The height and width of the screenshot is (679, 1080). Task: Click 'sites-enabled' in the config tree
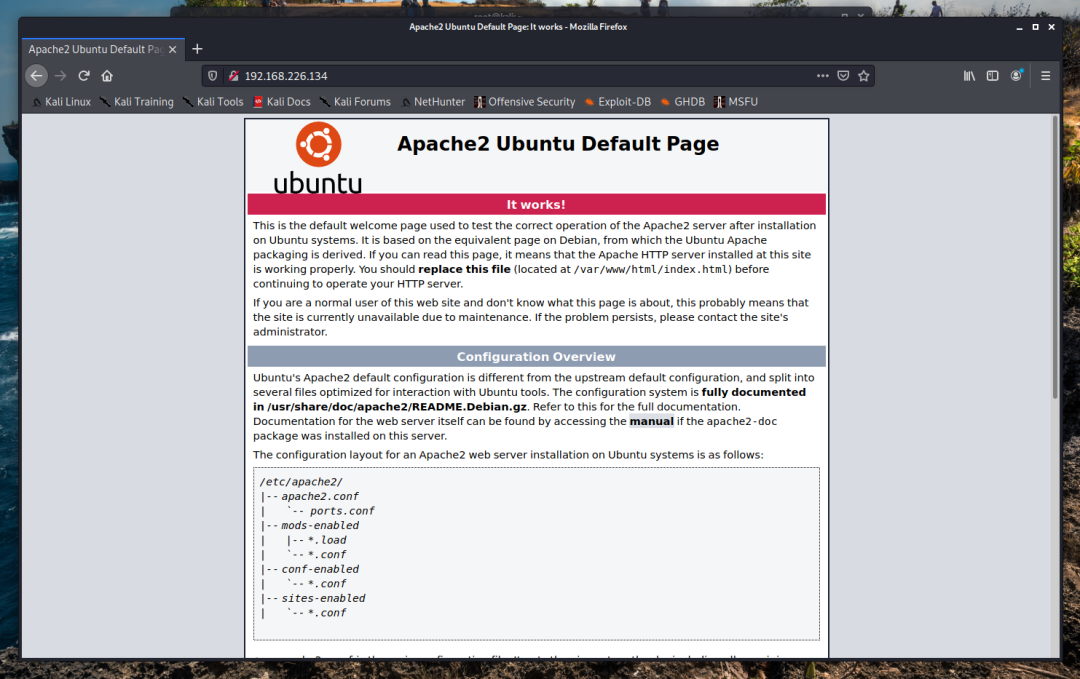coord(324,598)
